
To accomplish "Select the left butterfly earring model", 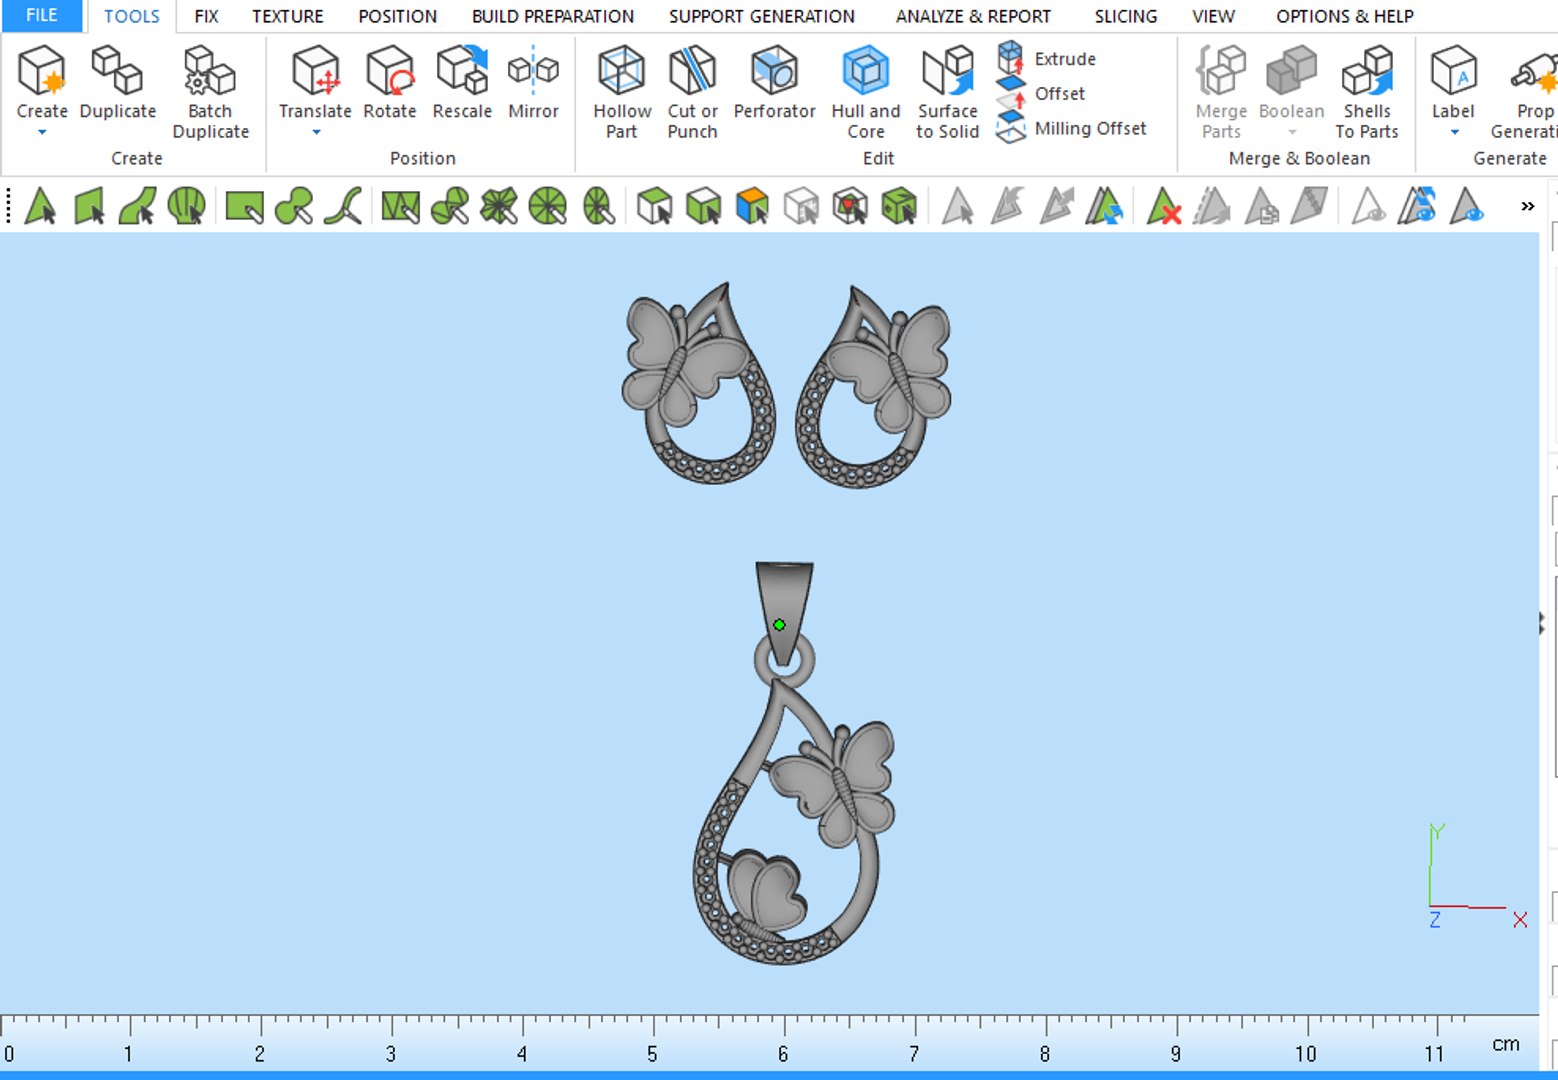I will pos(698,384).
